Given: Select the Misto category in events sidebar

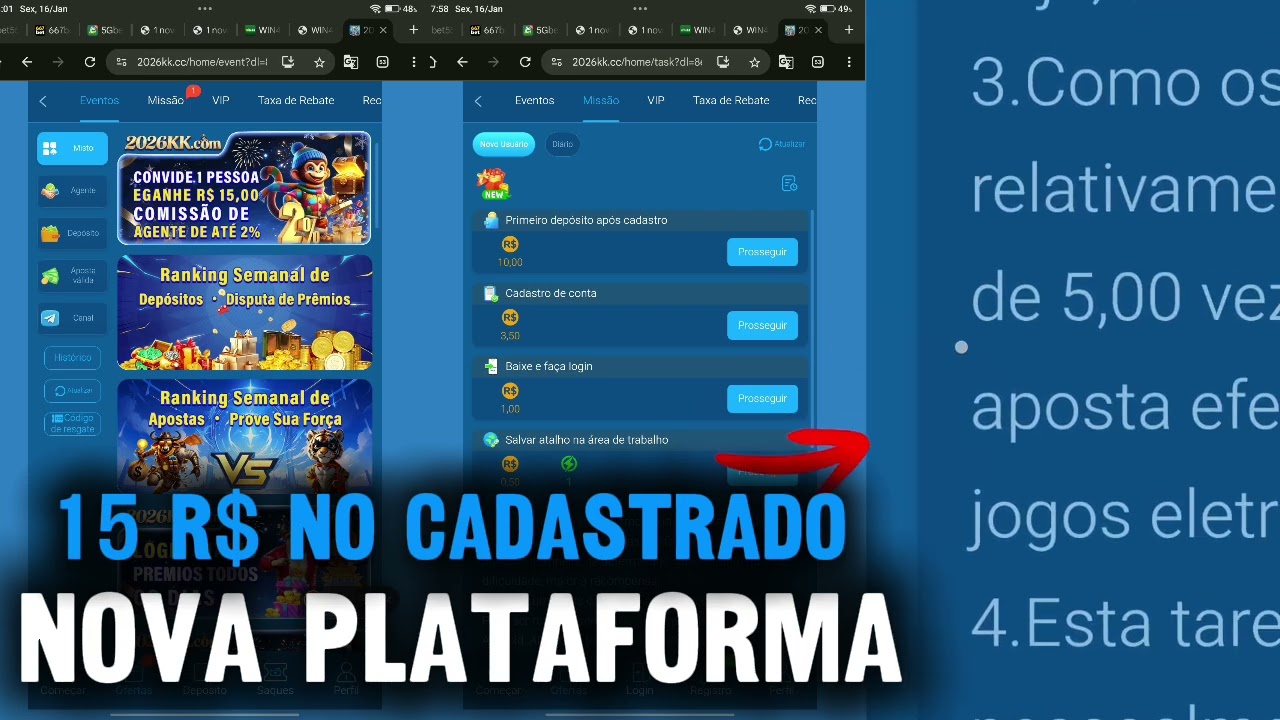Looking at the screenshot, I should coord(72,148).
